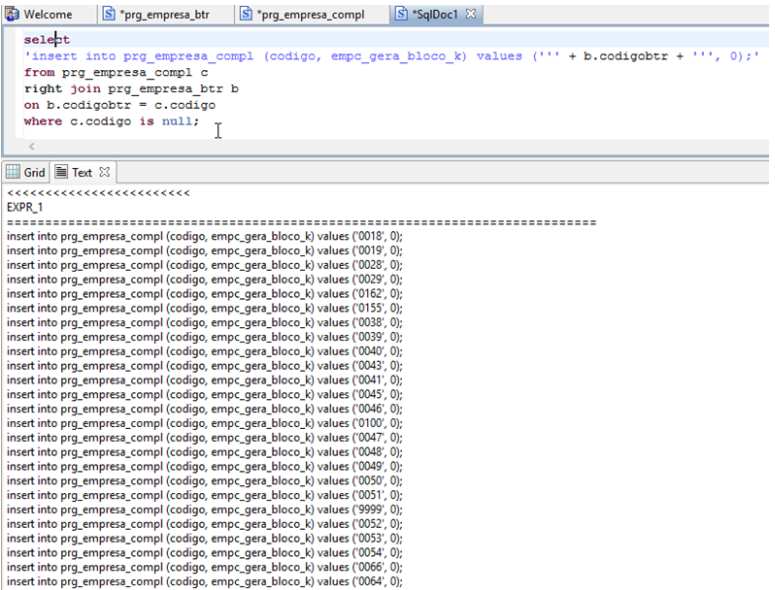Click the SQL file icon on prg_empresa_compl tab
This screenshot has height=590, width=775.
[x=246, y=14]
